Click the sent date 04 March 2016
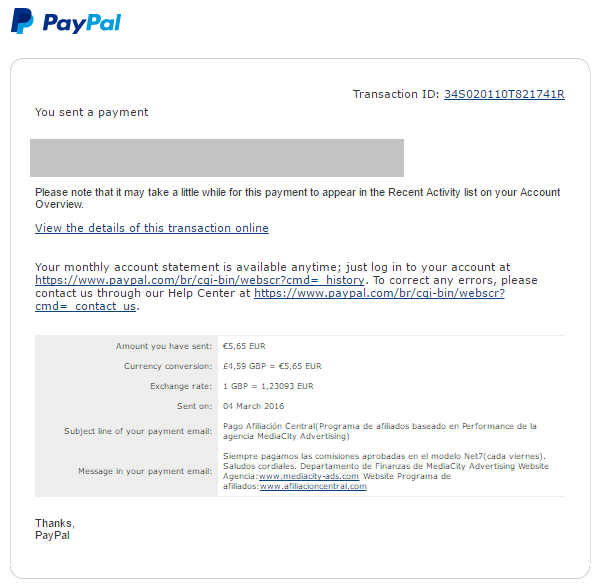The image size is (600, 587). click(253, 406)
